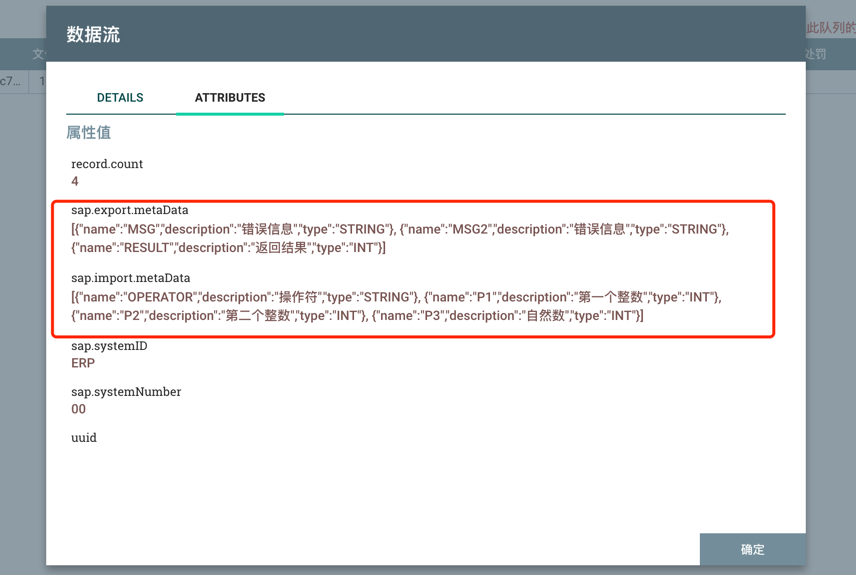Screen dimensions: 856x575
Task: Click the truncated c7... cell in background table
Action: [11, 81]
